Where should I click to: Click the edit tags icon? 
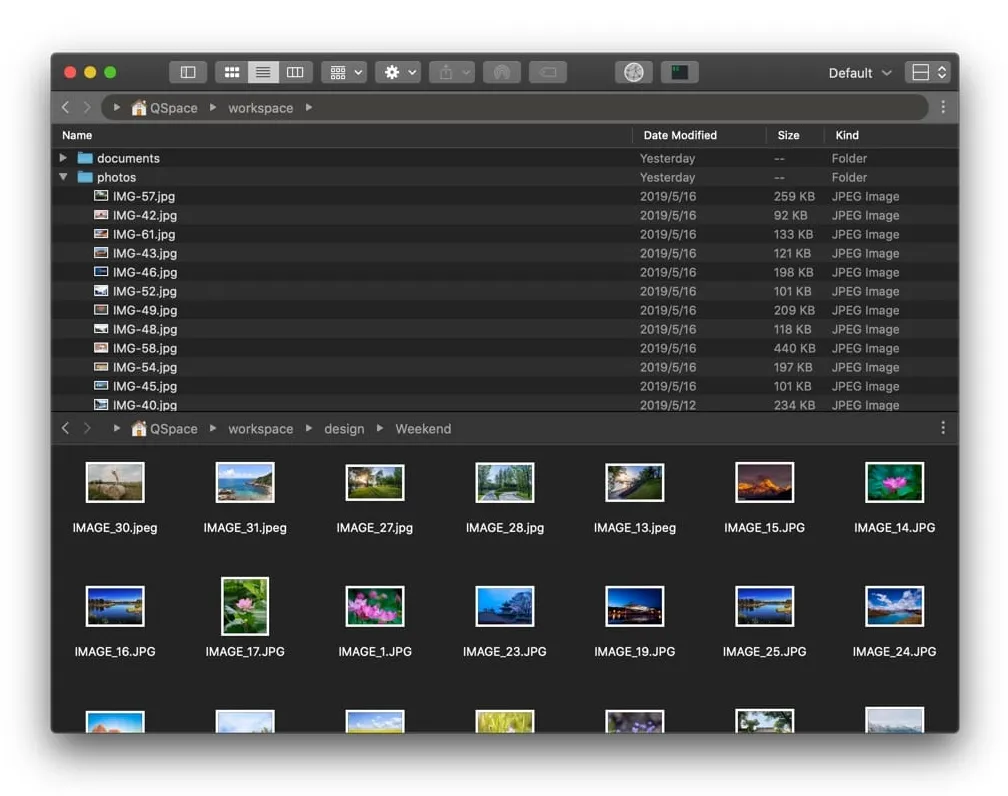[x=547, y=72]
